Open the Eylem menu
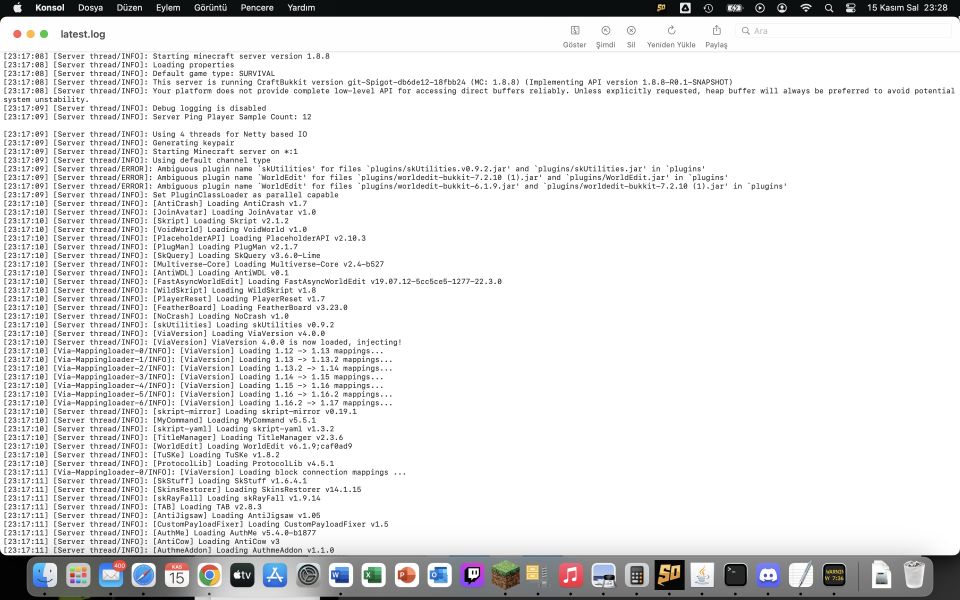 click(x=168, y=8)
